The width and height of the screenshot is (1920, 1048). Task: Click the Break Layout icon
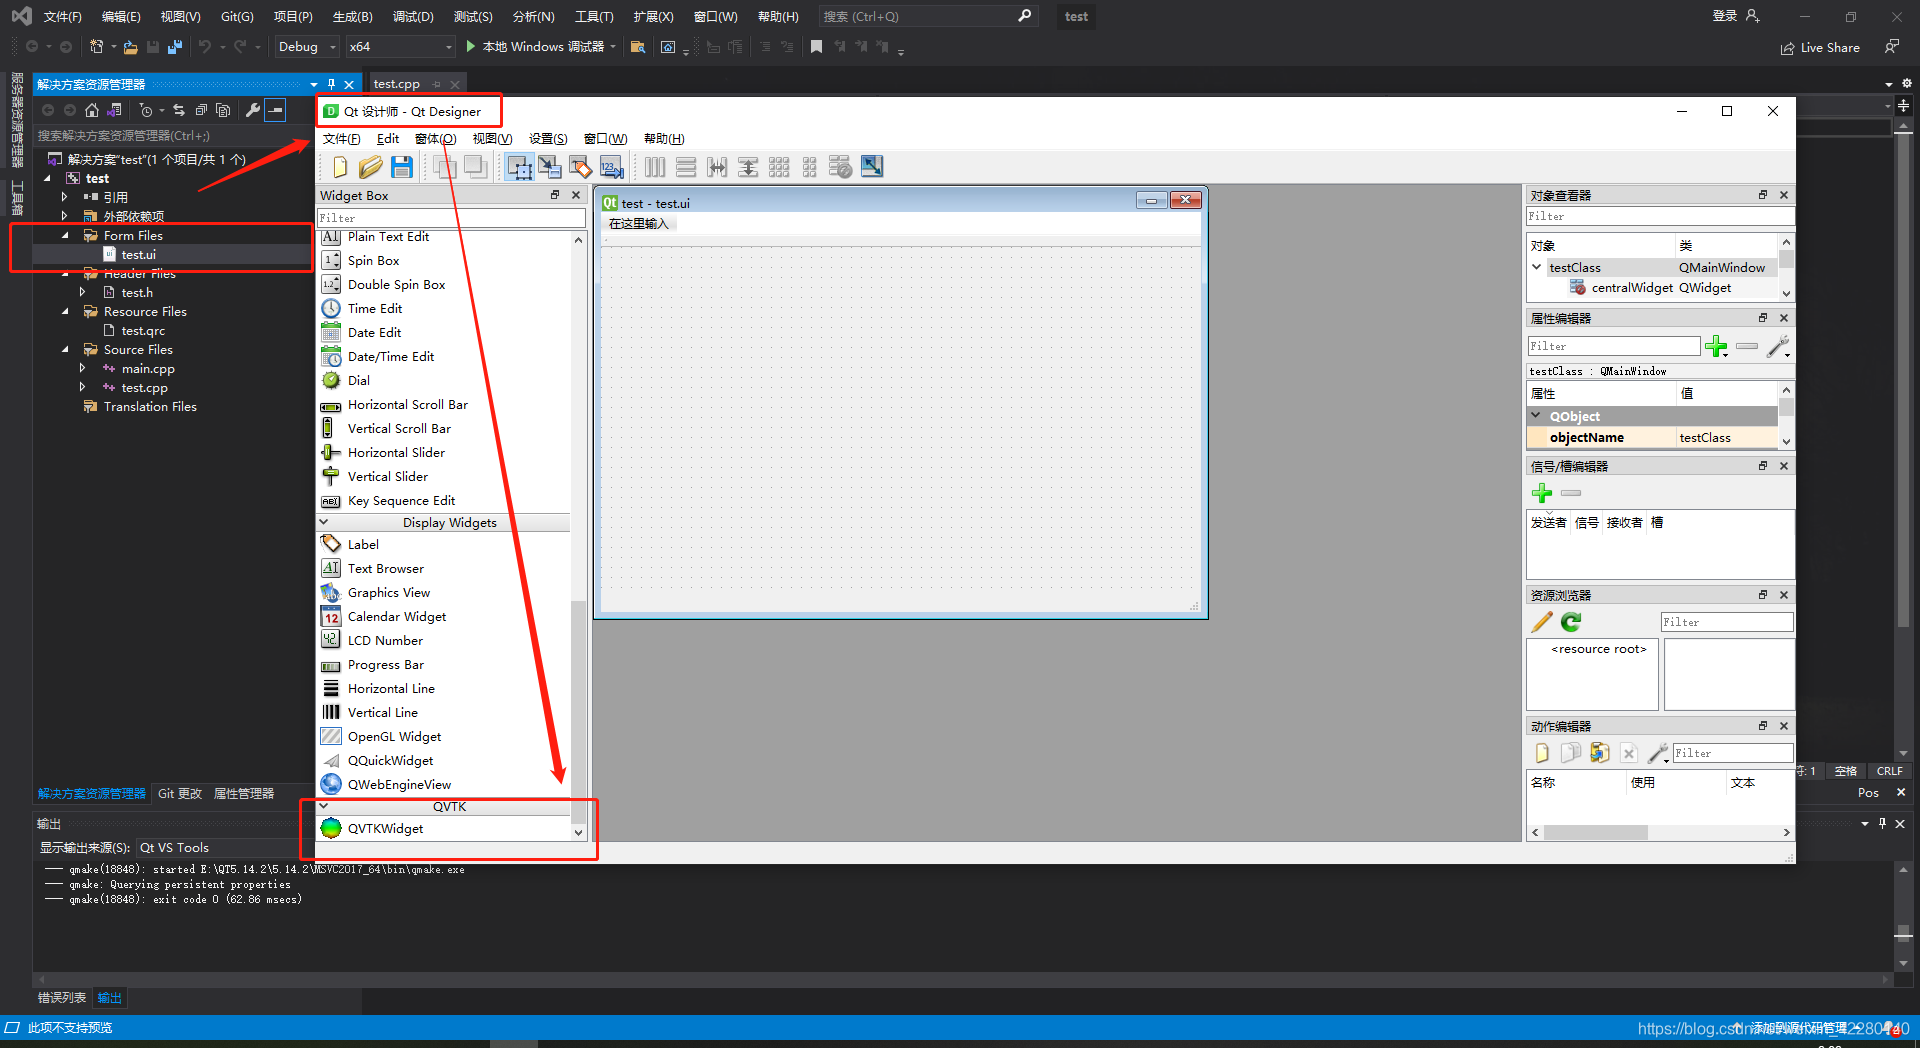(841, 167)
